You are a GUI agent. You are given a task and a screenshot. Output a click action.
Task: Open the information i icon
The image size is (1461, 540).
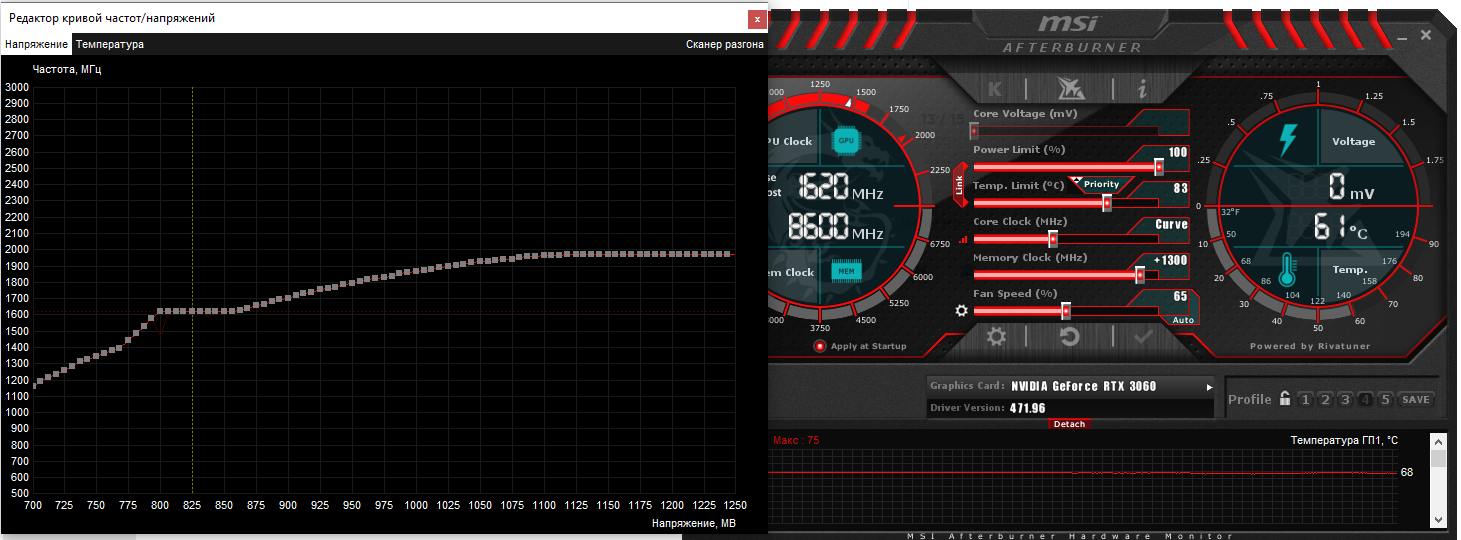1142,88
